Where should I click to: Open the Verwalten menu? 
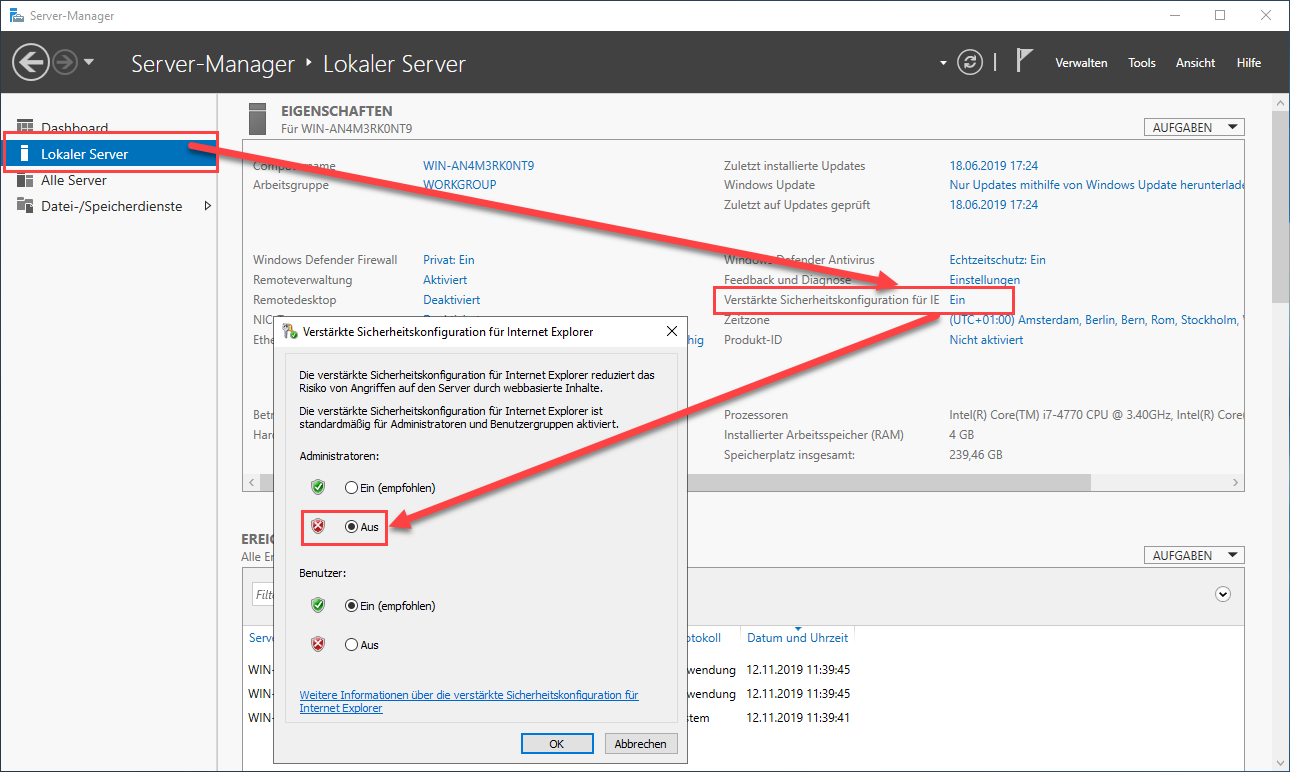tap(1081, 63)
